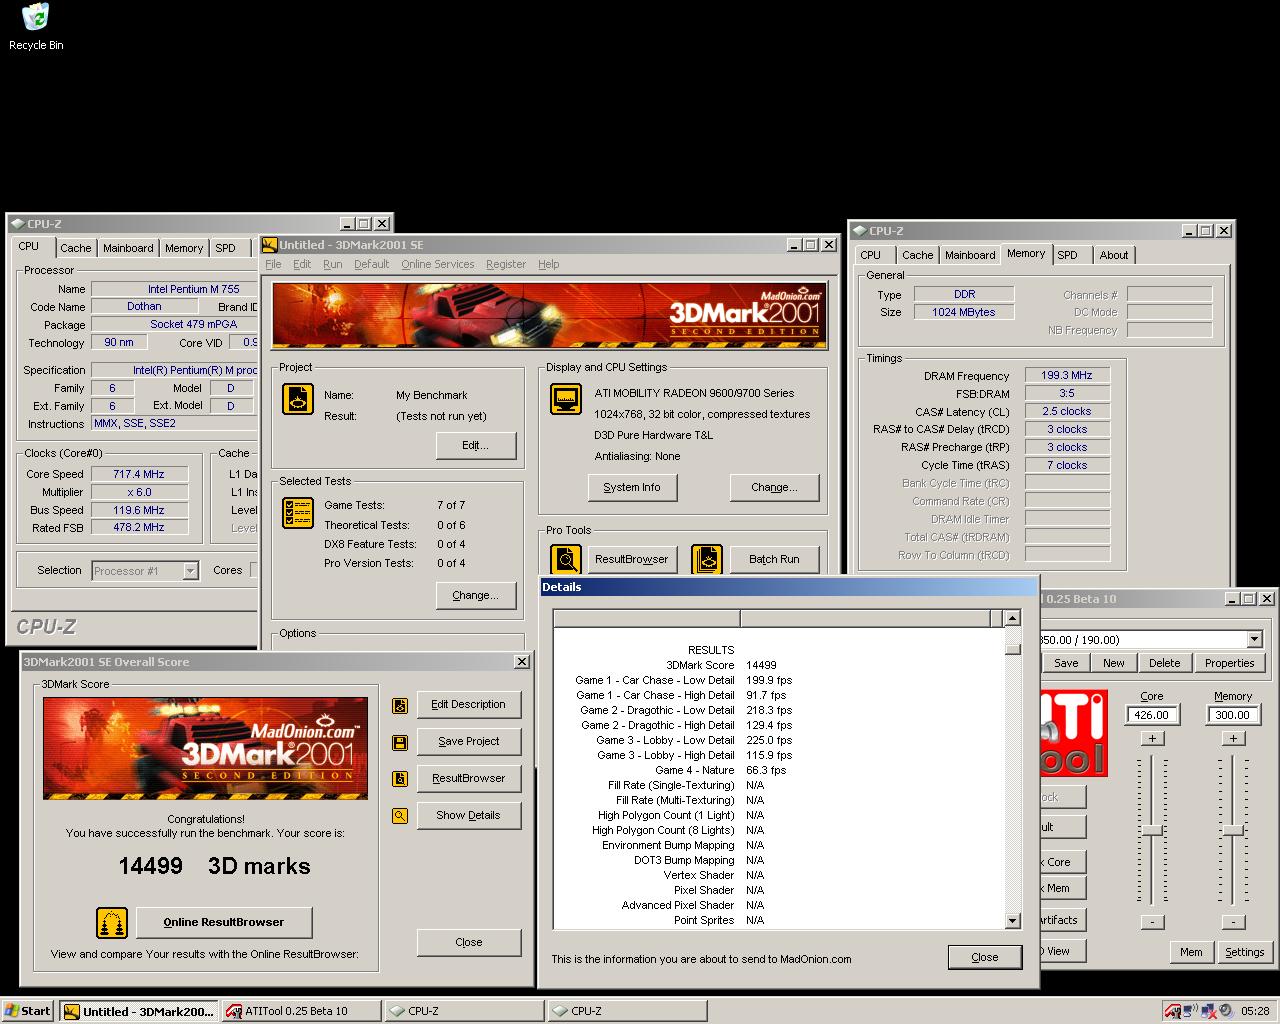
Task: Decrease Memory clock with the minus button
Action: pos(1233,922)
